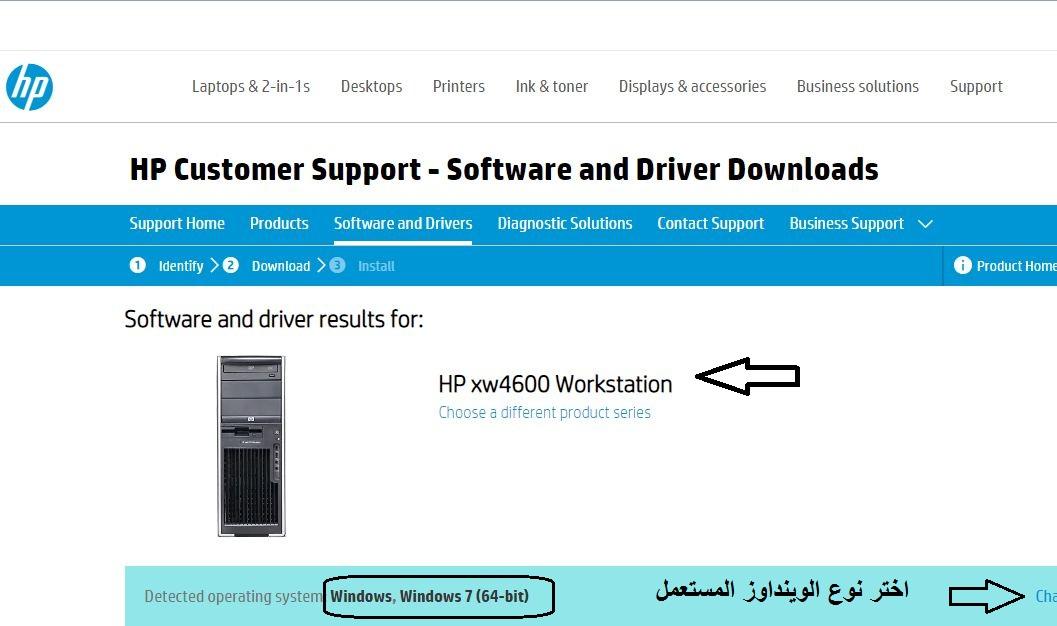This screenshot has width=1057, height=626.
Task: Click the Install step link
Action: click(376, 266)
